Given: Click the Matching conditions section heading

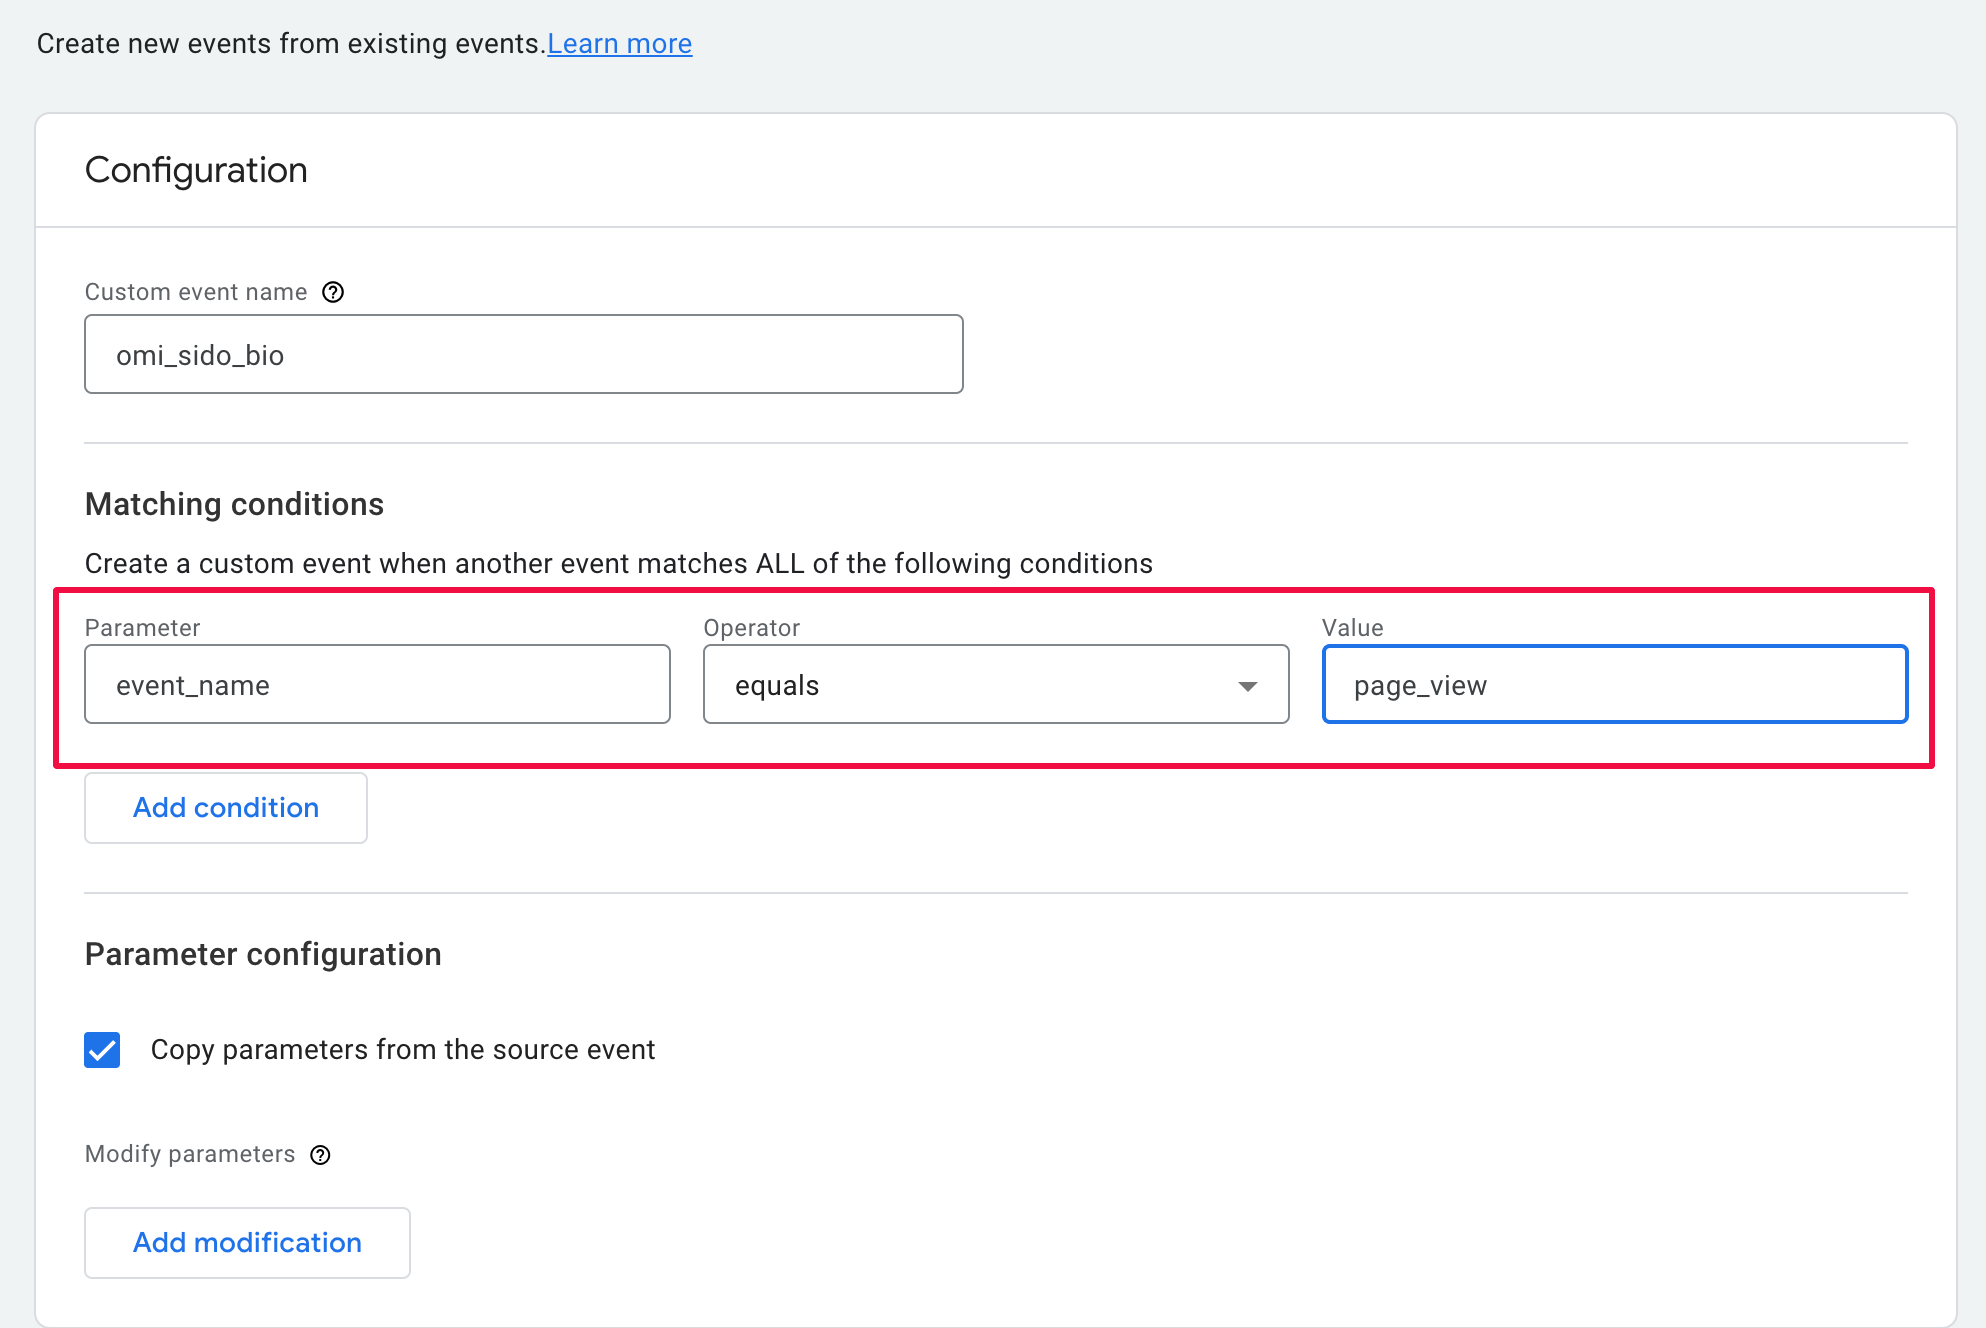Looking at the screenshot, I should [x=234, y=504].
